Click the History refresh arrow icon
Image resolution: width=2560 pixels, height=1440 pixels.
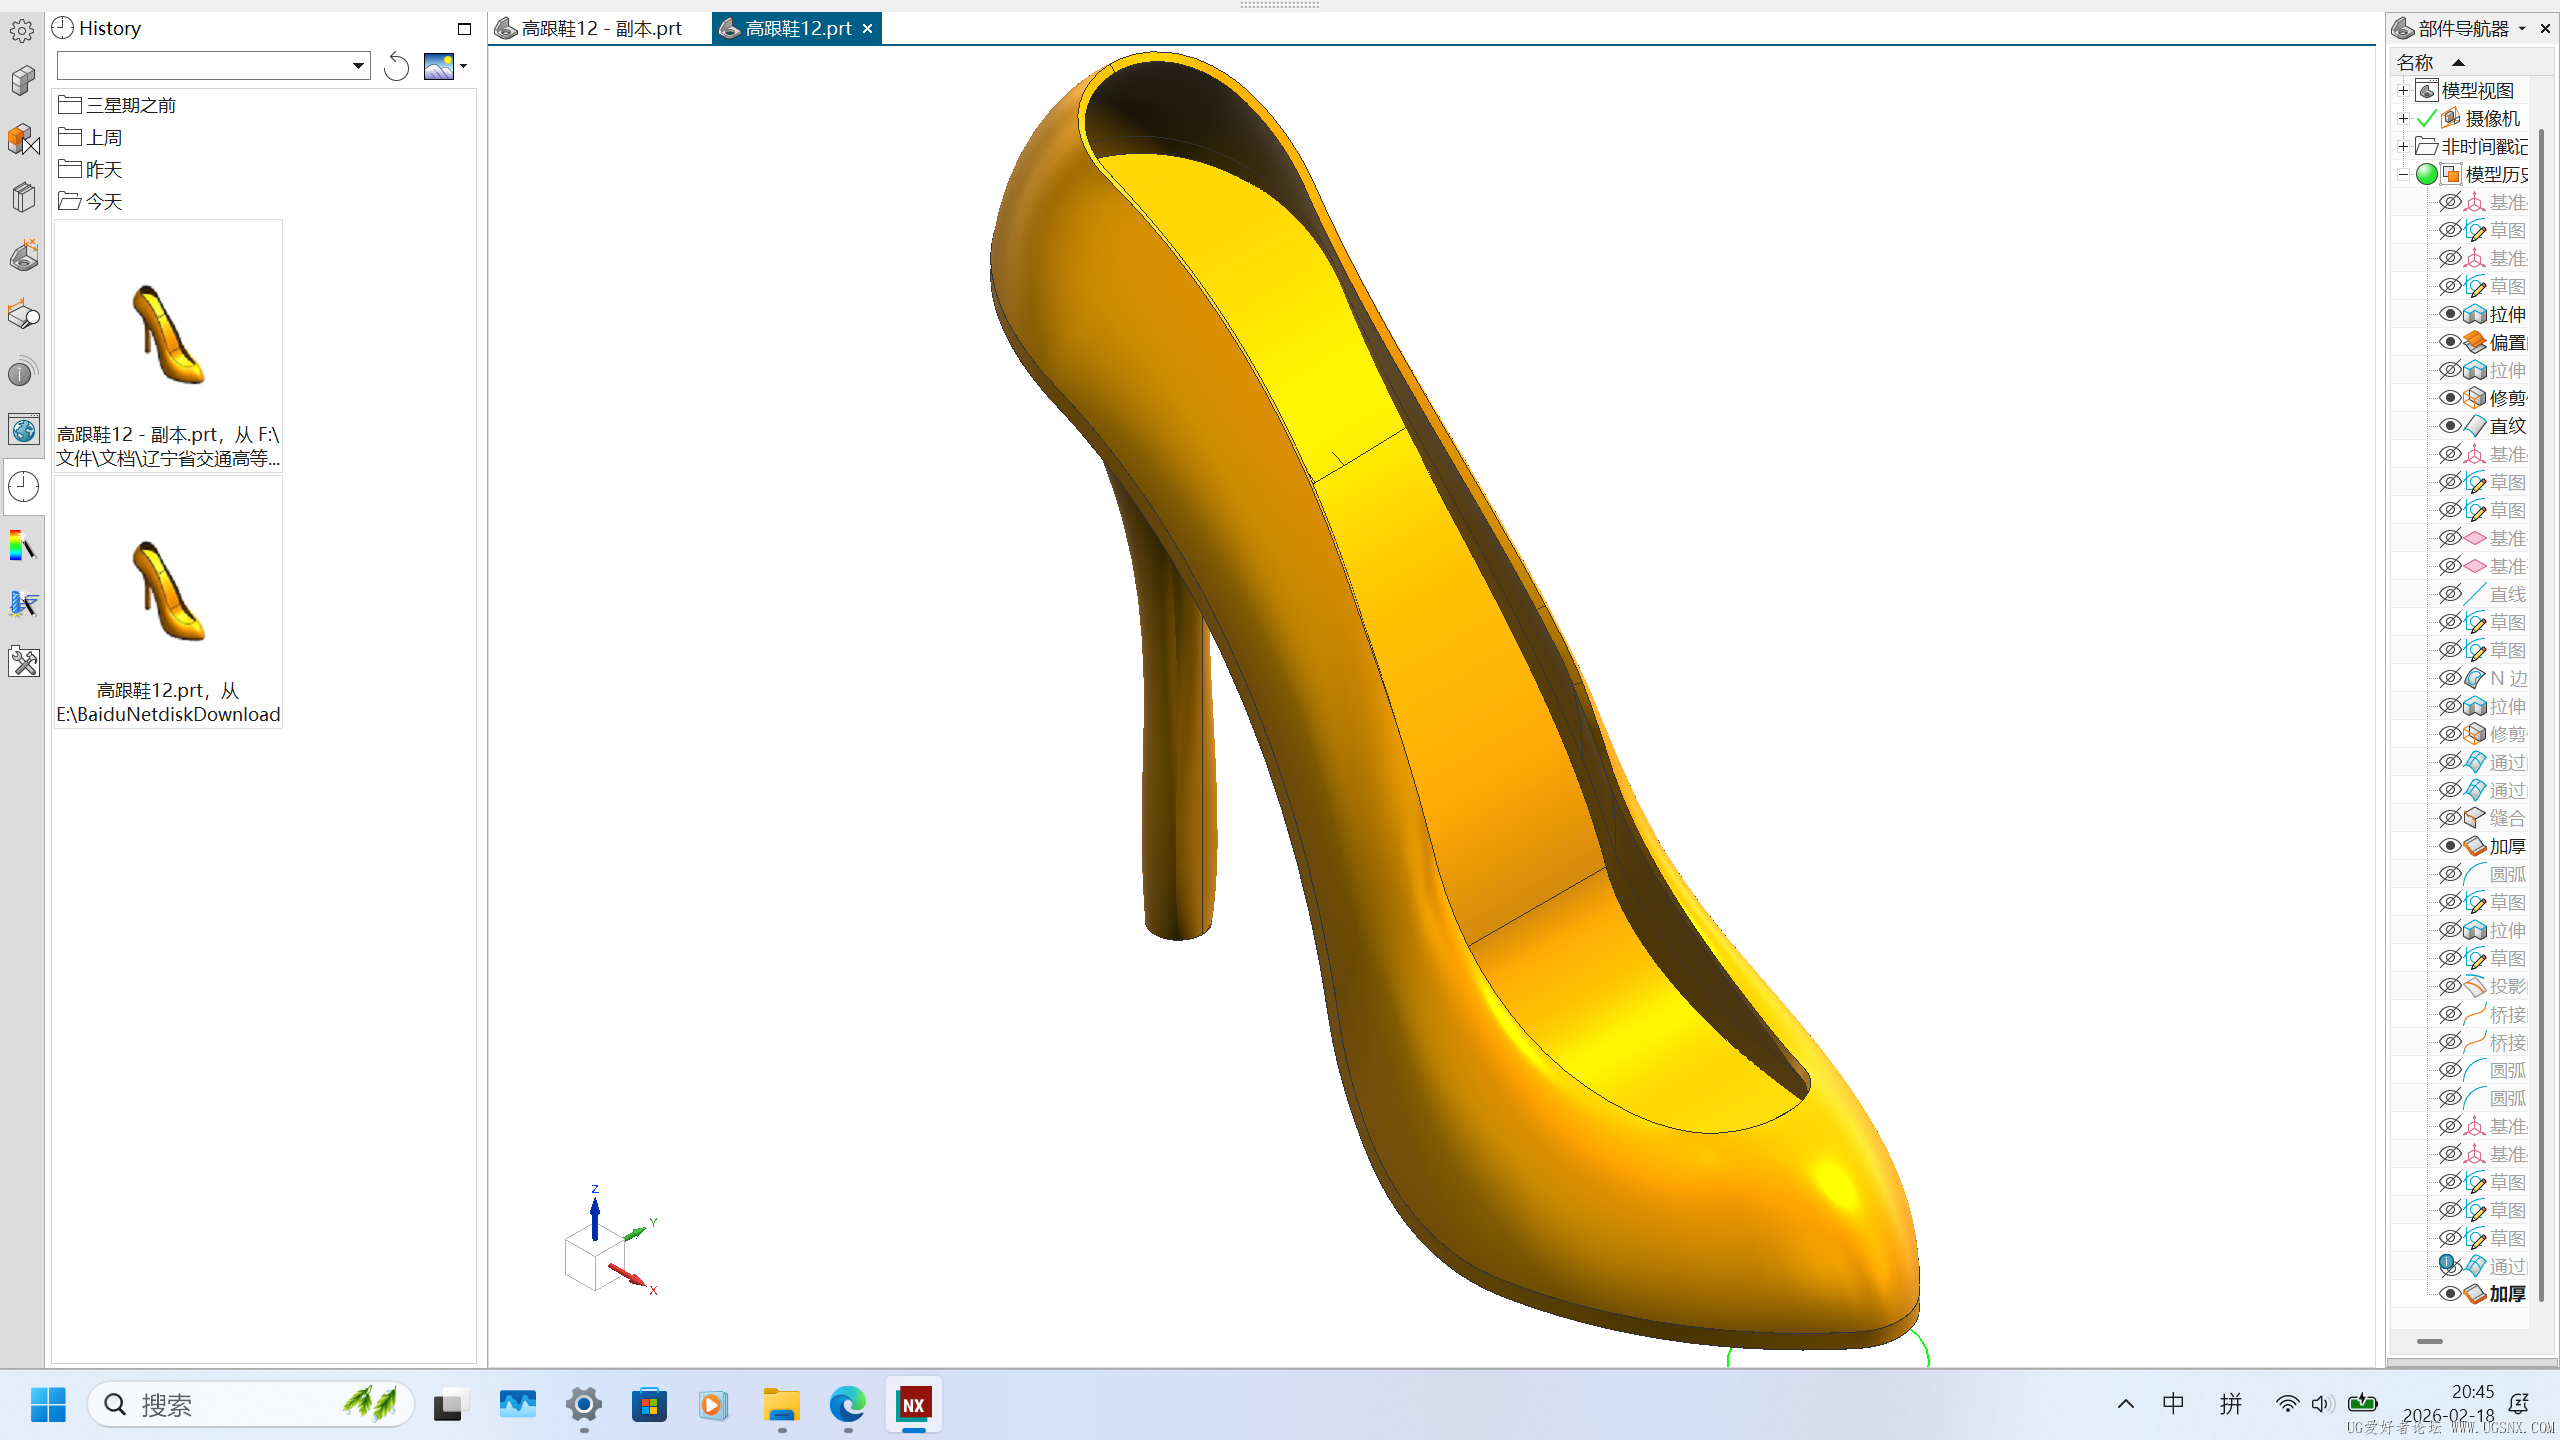pos(397,66)
